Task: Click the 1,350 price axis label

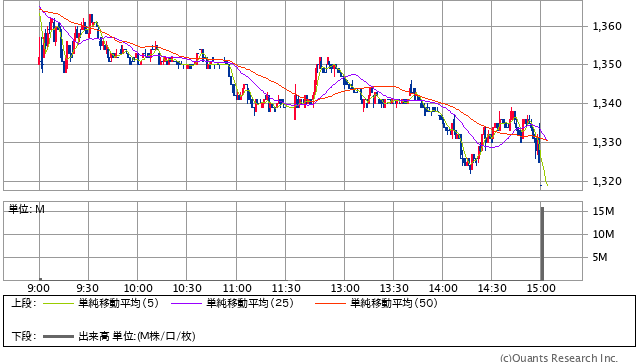Action: click(x=607, y=64)
